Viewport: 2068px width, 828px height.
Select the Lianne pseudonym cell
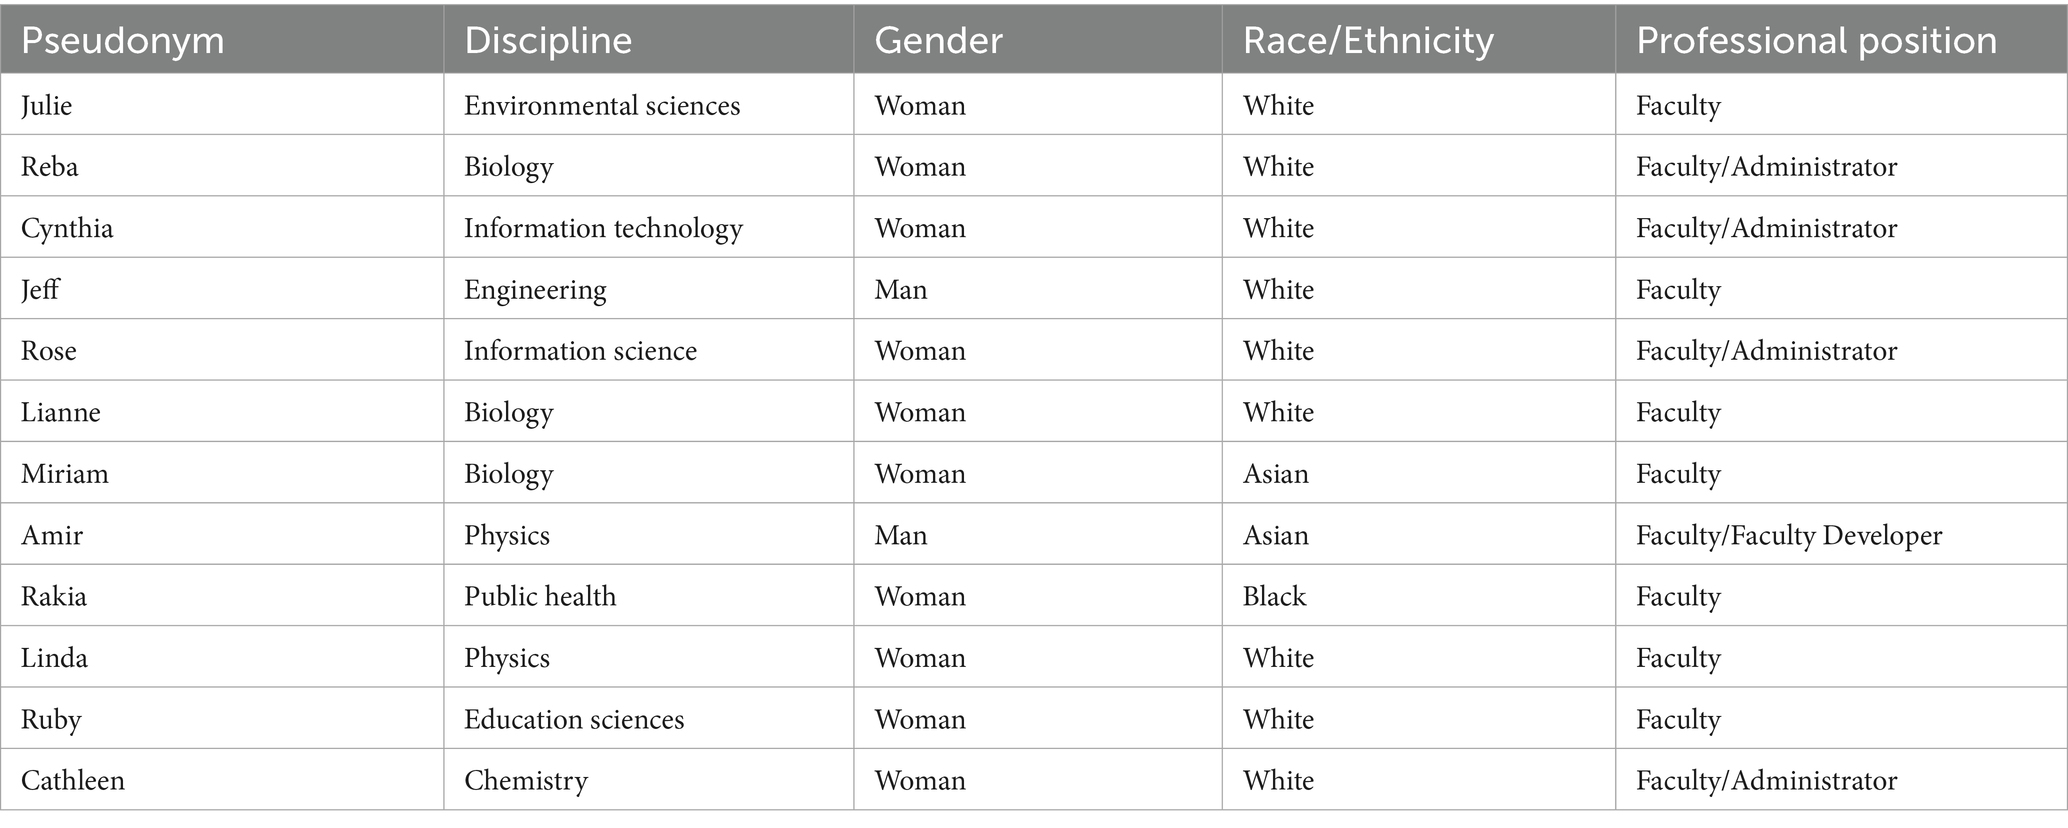click(222, 412)
